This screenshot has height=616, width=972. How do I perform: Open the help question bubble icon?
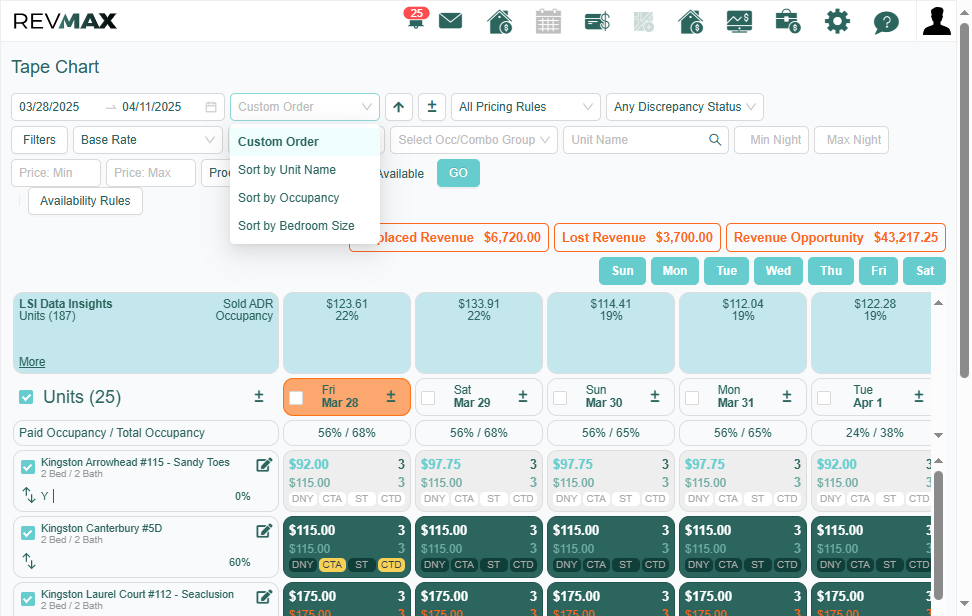point(886,23)
